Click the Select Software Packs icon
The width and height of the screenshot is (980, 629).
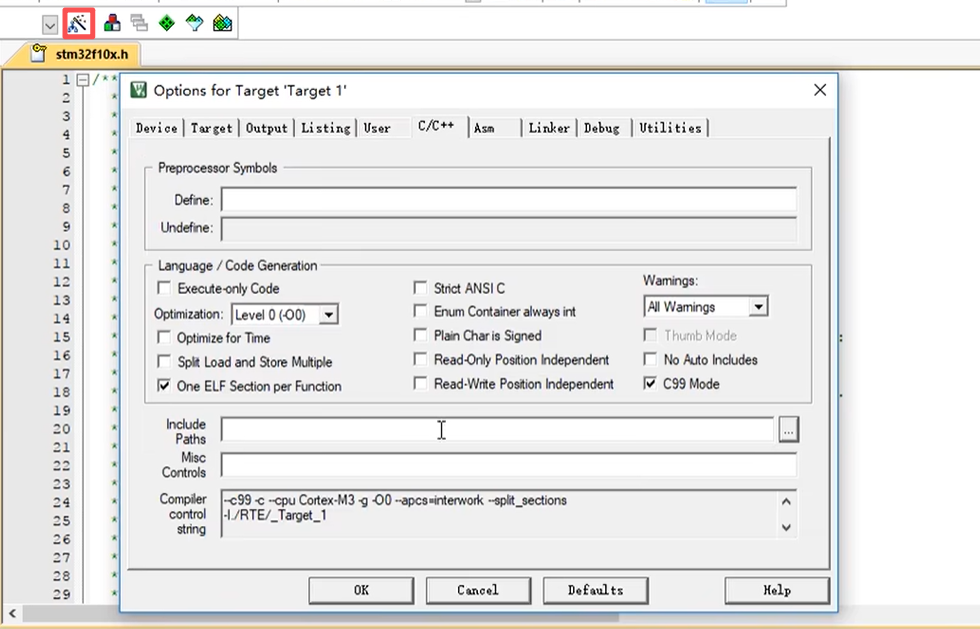click(194, 24)
